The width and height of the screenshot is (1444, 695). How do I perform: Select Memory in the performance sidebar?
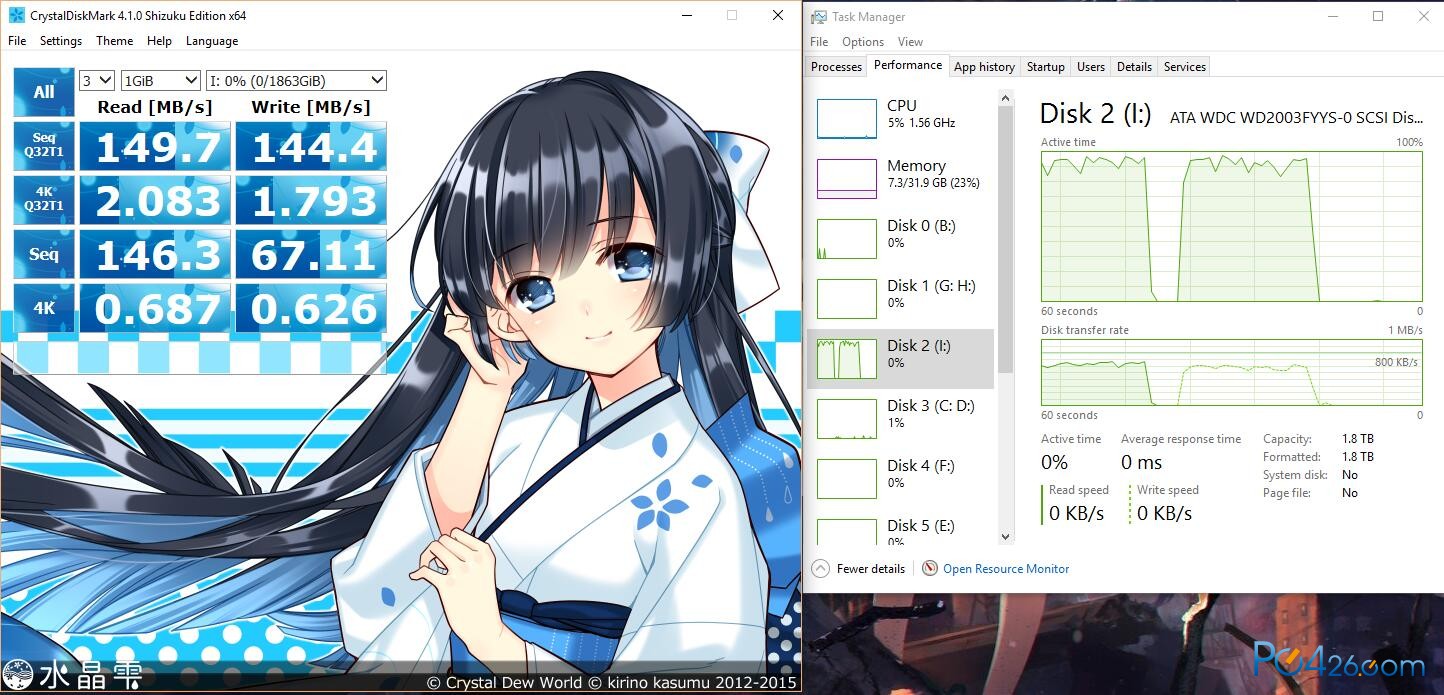pyautogui.click(x=900, y=179)
